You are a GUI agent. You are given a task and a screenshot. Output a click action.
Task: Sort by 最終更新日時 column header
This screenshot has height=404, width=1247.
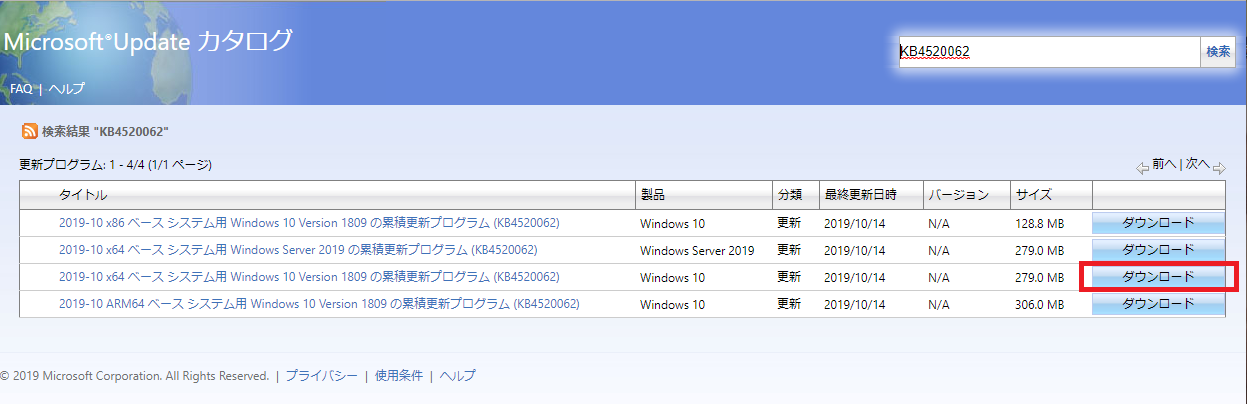tap(860, 195)
